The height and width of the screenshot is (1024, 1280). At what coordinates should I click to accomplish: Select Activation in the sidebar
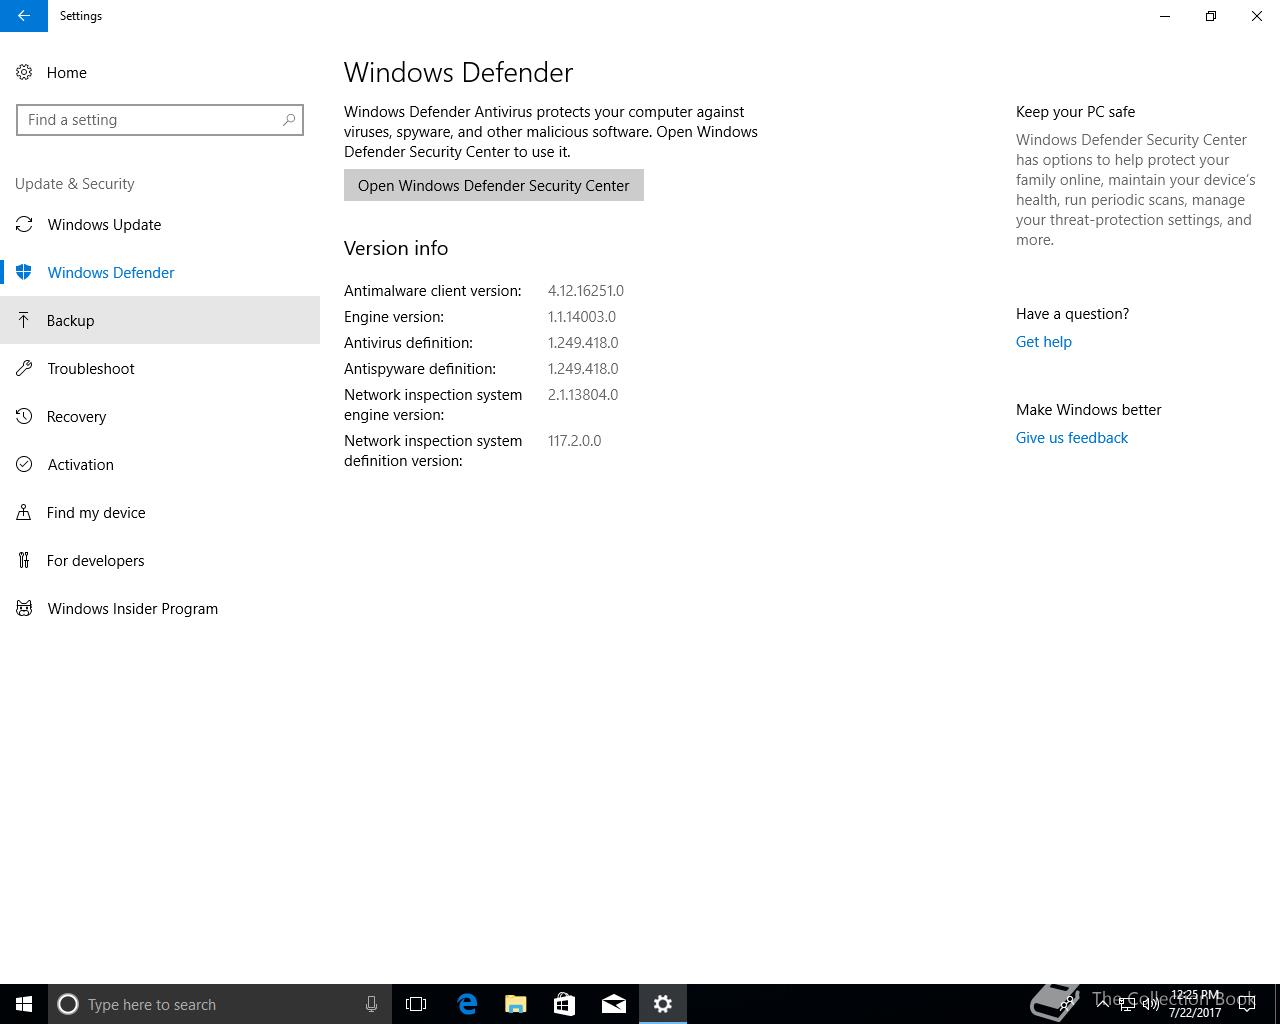pyautogui.click(x=160, y=464)
